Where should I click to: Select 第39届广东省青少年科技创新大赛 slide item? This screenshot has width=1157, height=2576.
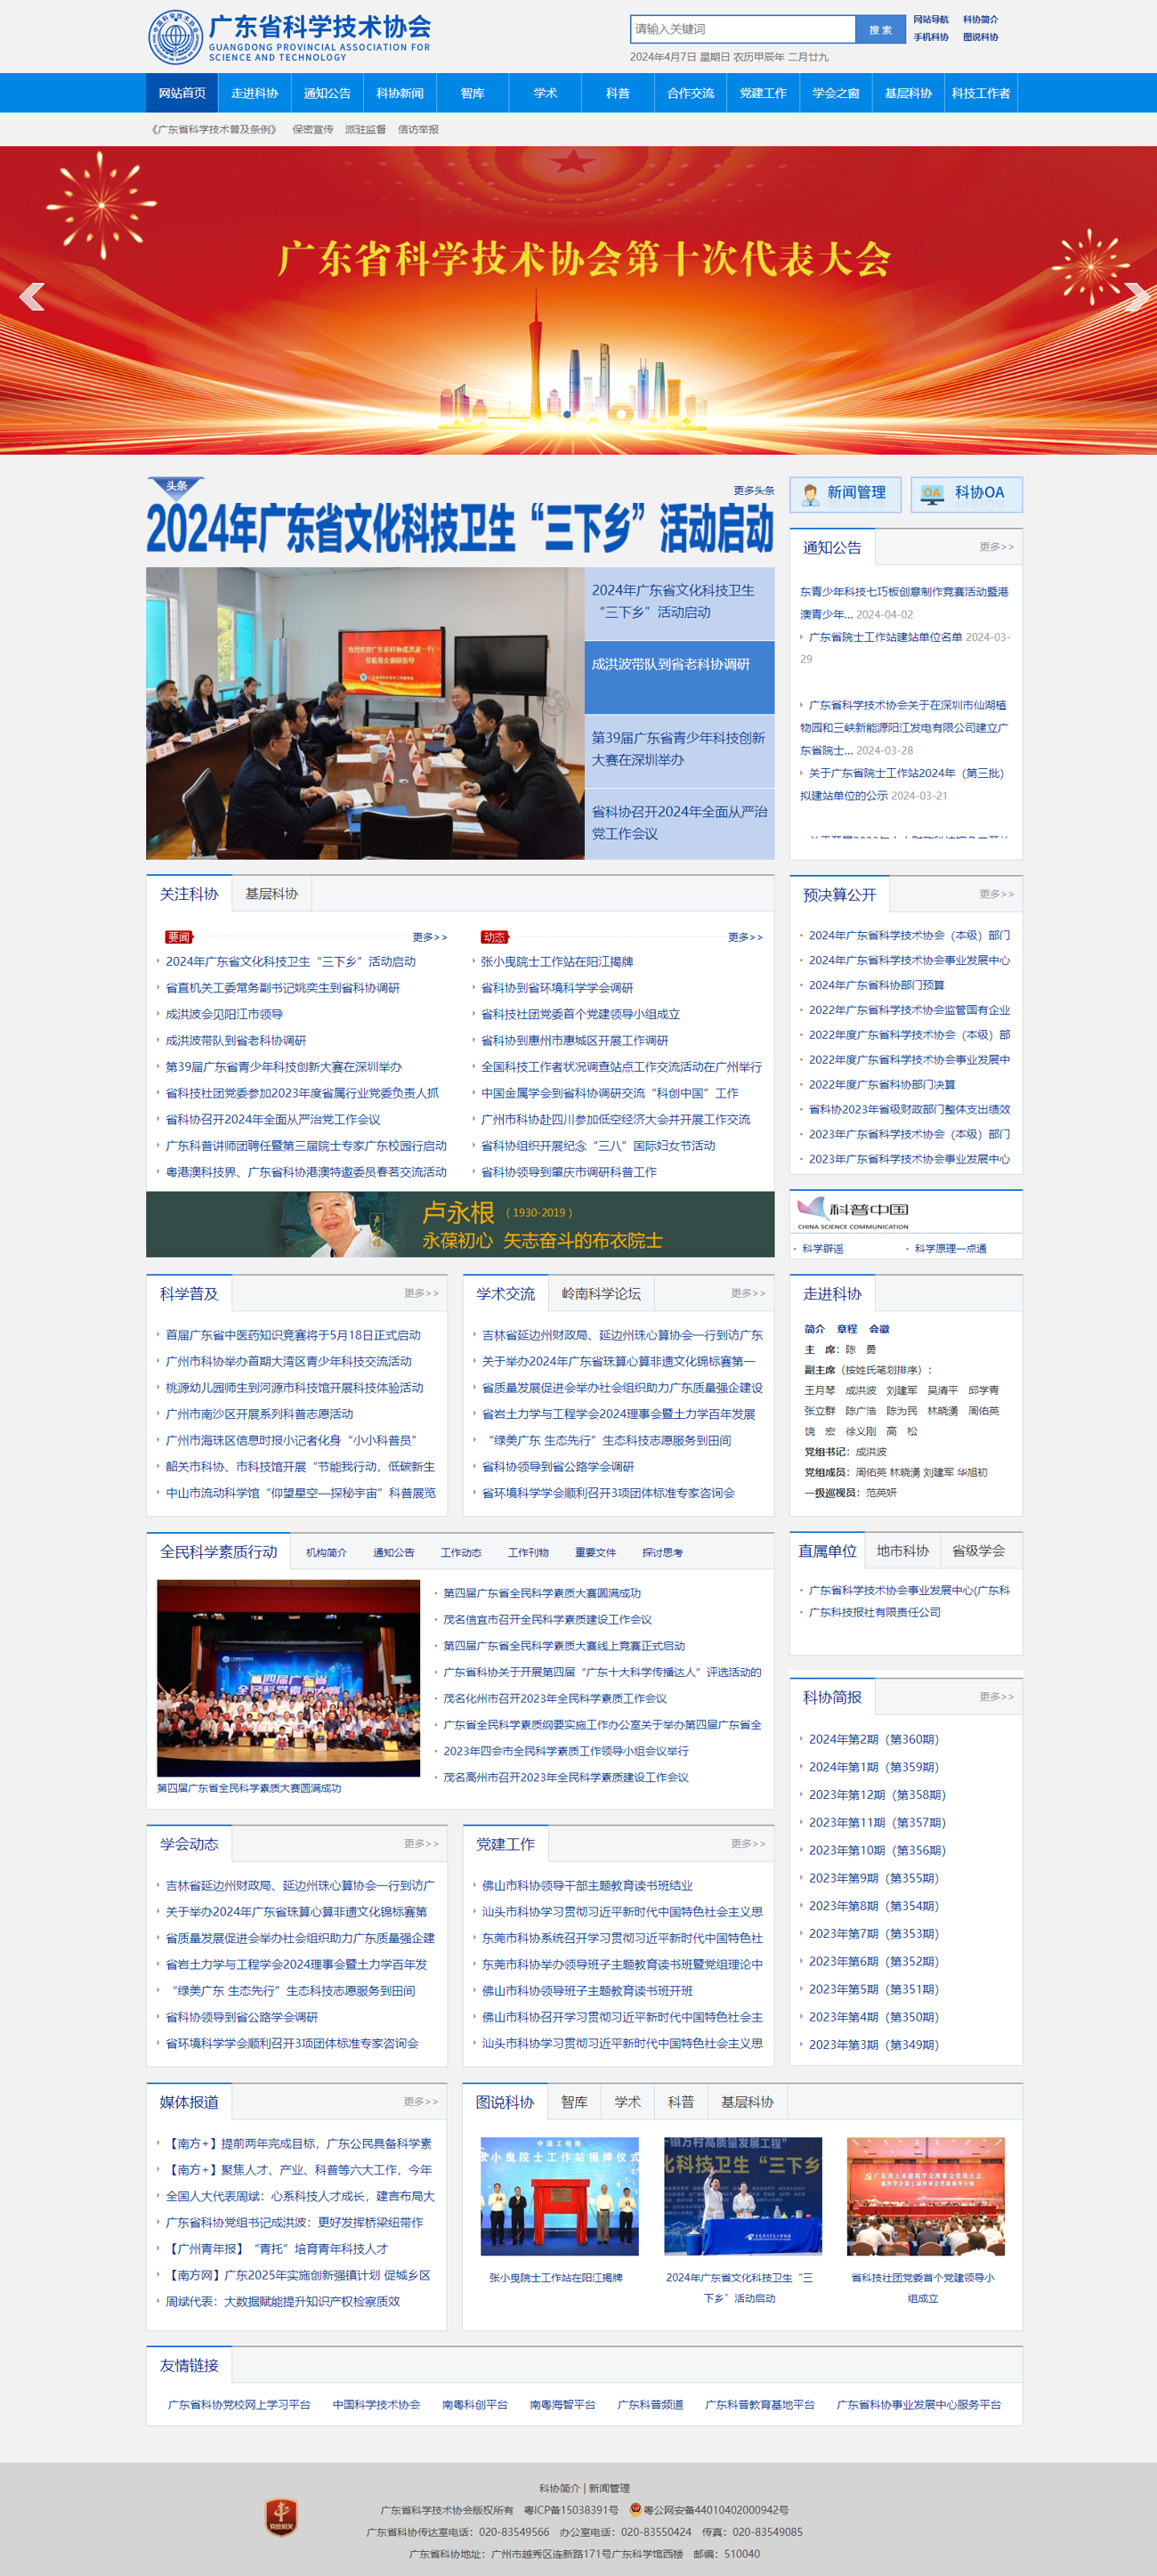[679, 750]
